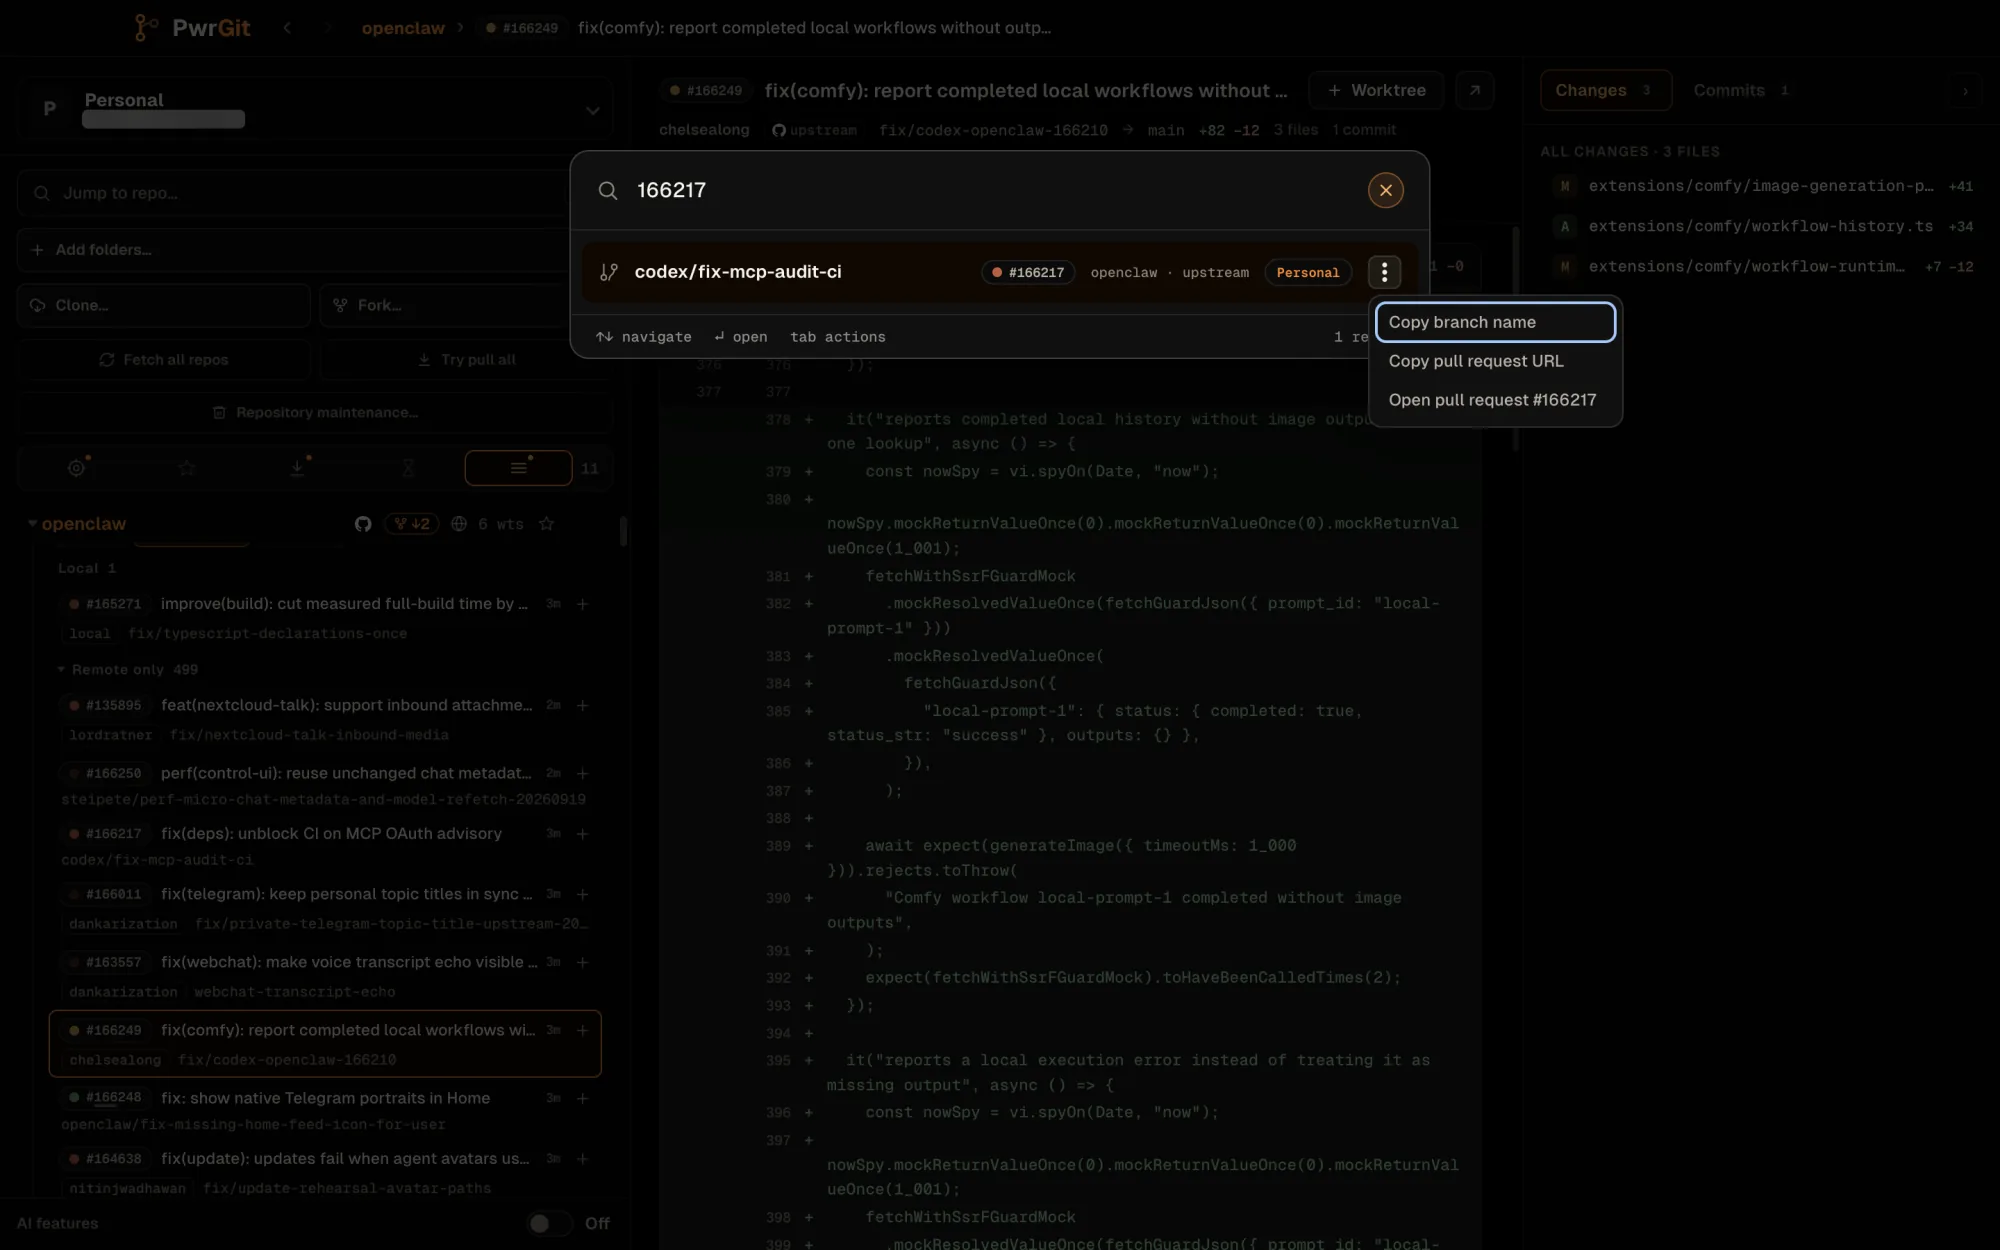The width and height of the screenshot is (2000, 1250).
Task: Open Repository maintenance...
Action: (315, 412)
